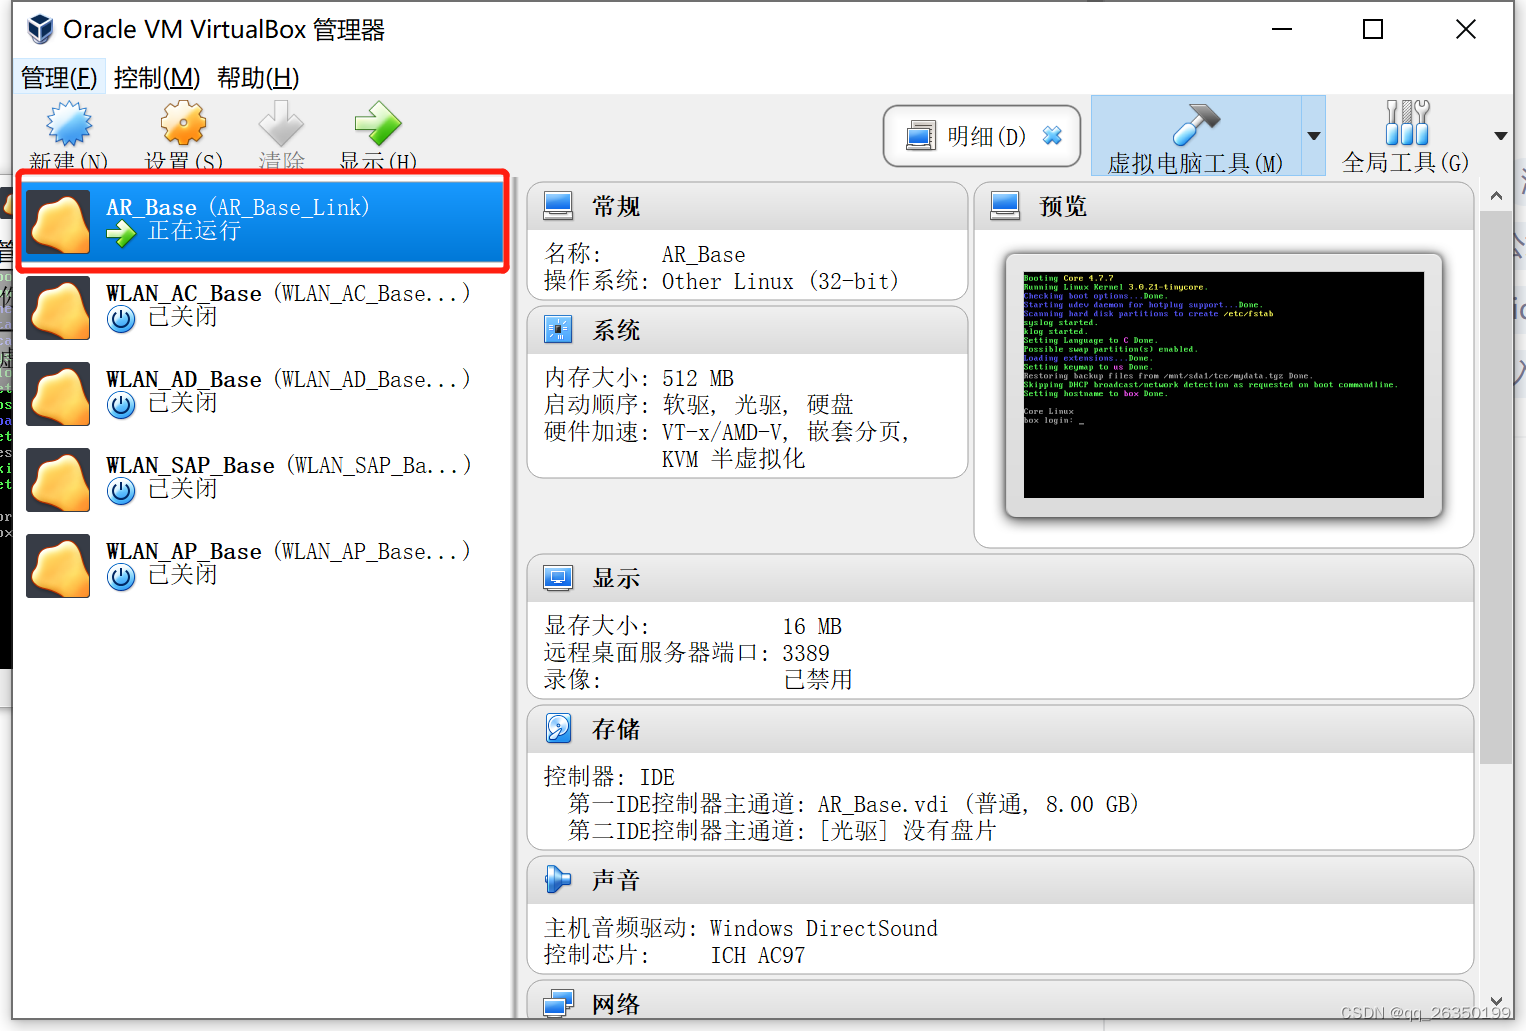Click the green running arrow of AR_Base
1526x1031 pixels.
pos(121,234)
